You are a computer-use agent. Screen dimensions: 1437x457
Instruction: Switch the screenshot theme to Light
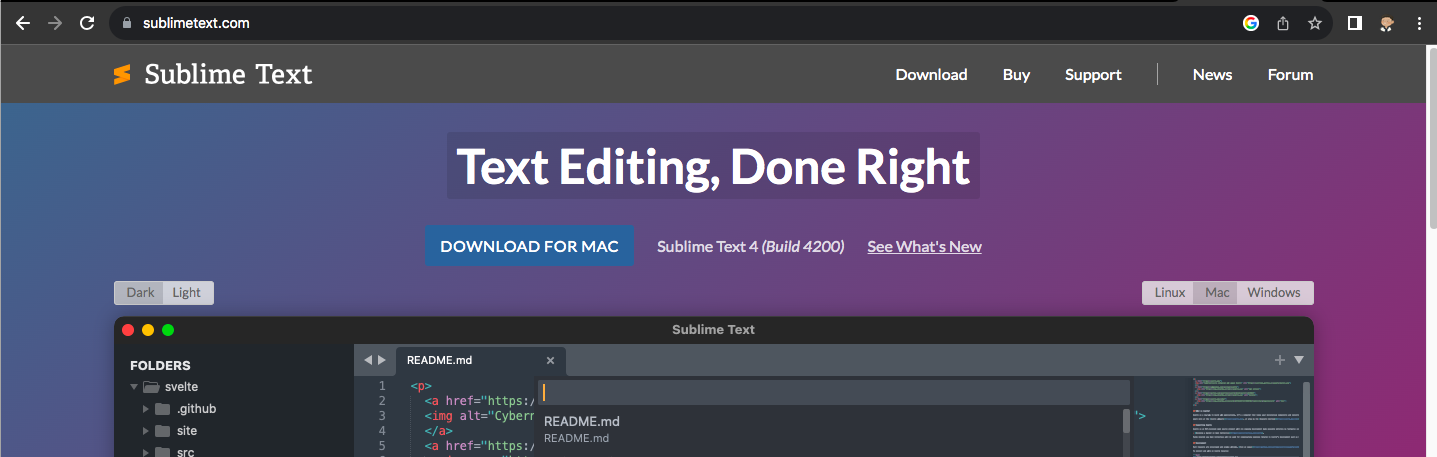point(187,293)
